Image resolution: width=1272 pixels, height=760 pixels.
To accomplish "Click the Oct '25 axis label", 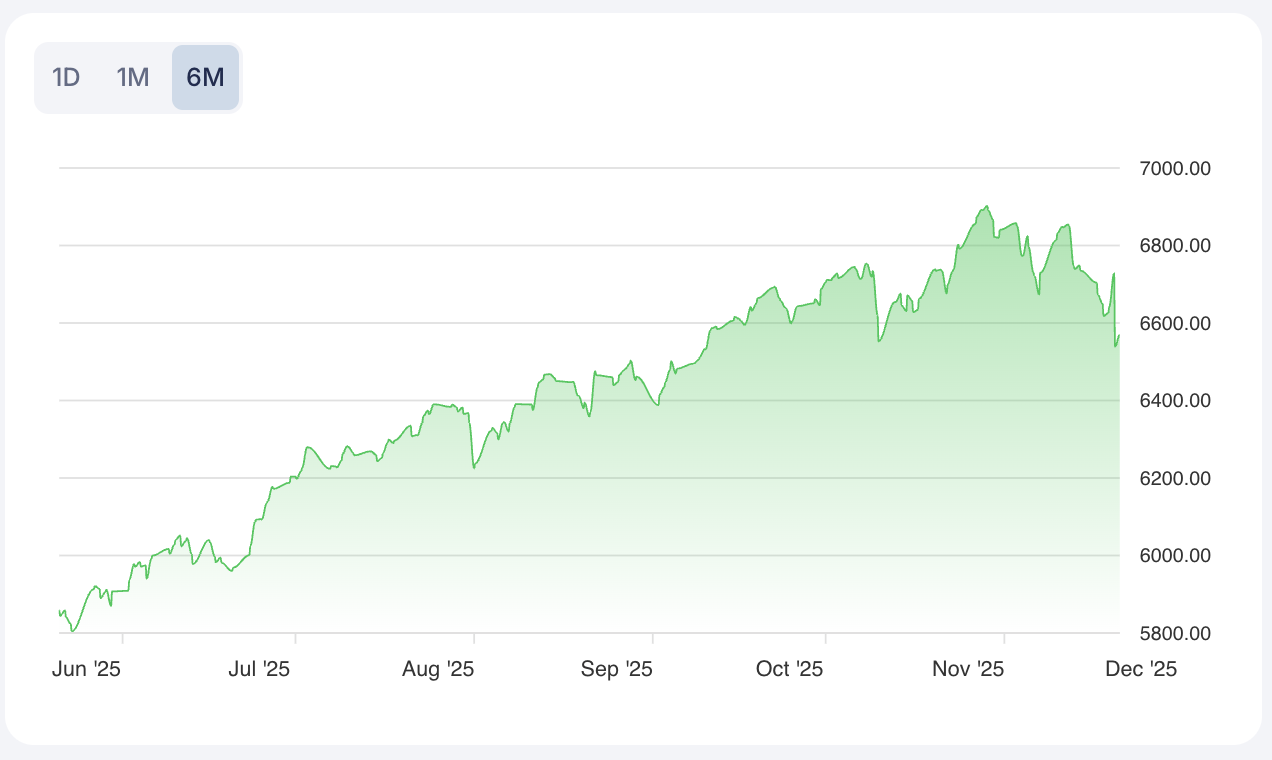I will click(790, 670).
